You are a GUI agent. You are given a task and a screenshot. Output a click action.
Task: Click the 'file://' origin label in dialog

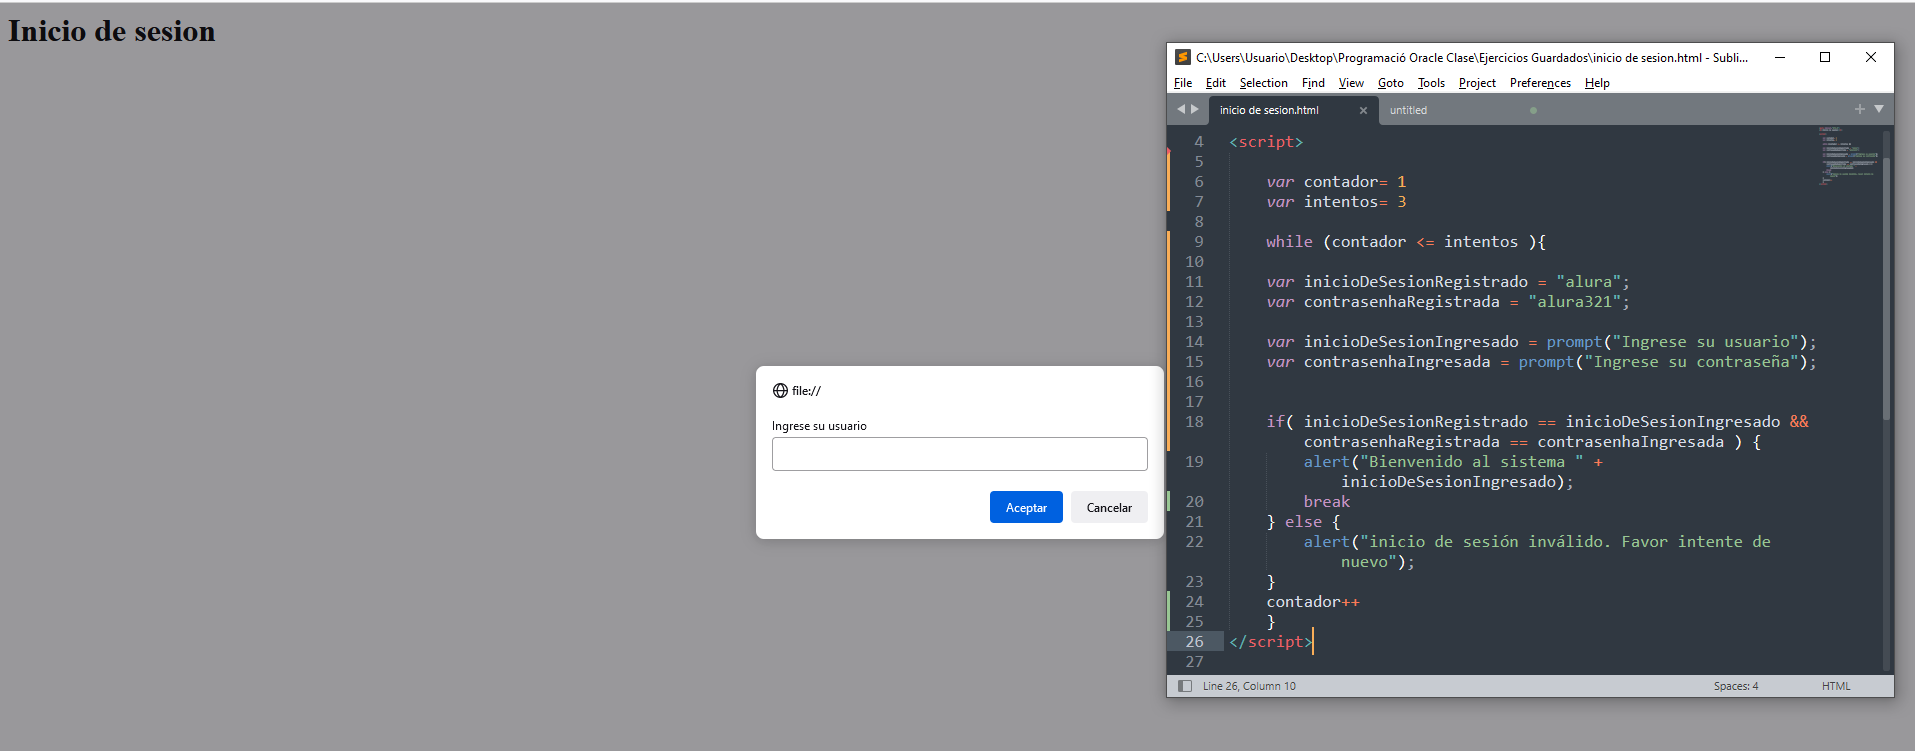(806, 391)
